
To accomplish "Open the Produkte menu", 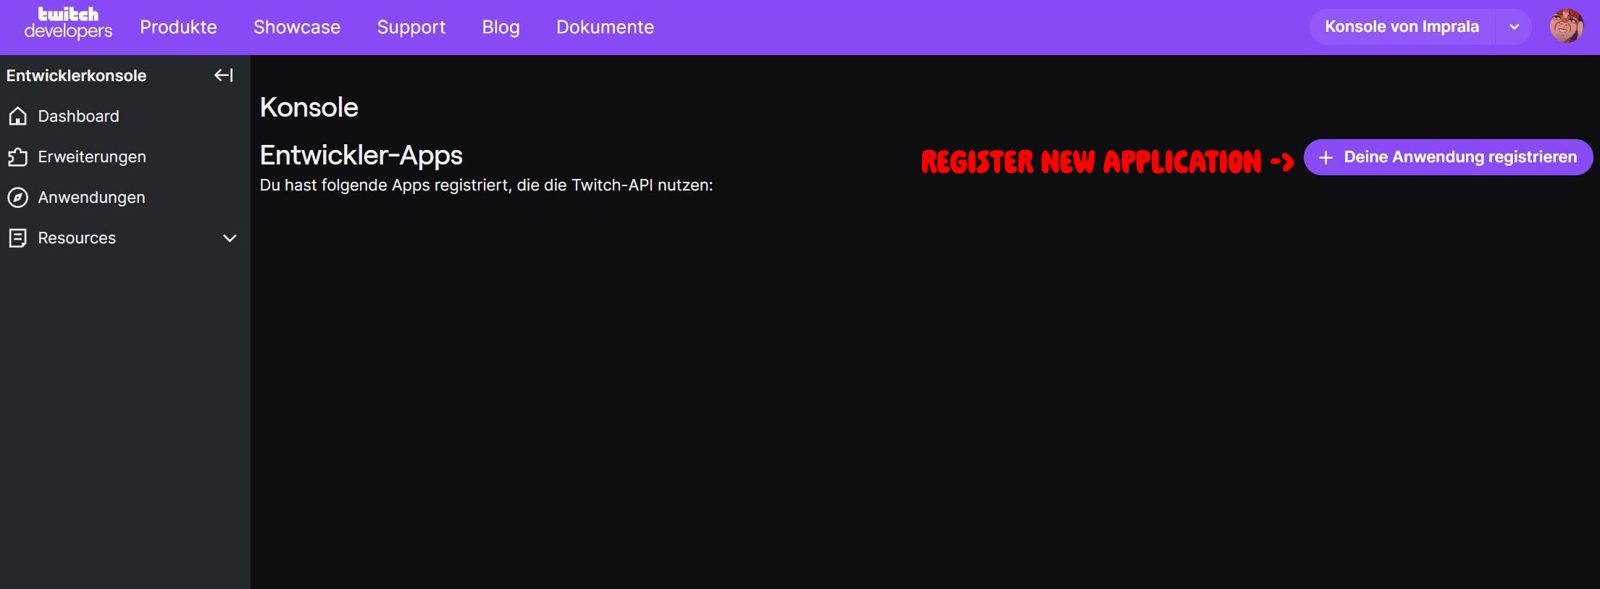I will click(x=178, y=27).
